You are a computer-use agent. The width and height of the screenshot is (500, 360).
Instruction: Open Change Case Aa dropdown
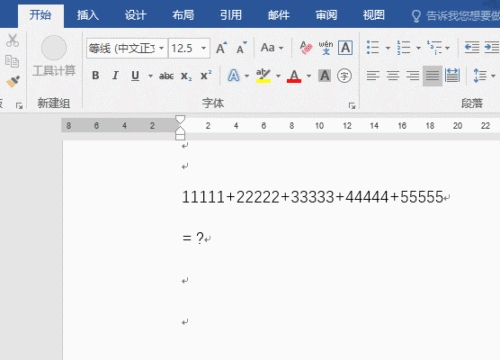(x=272, y=48)
